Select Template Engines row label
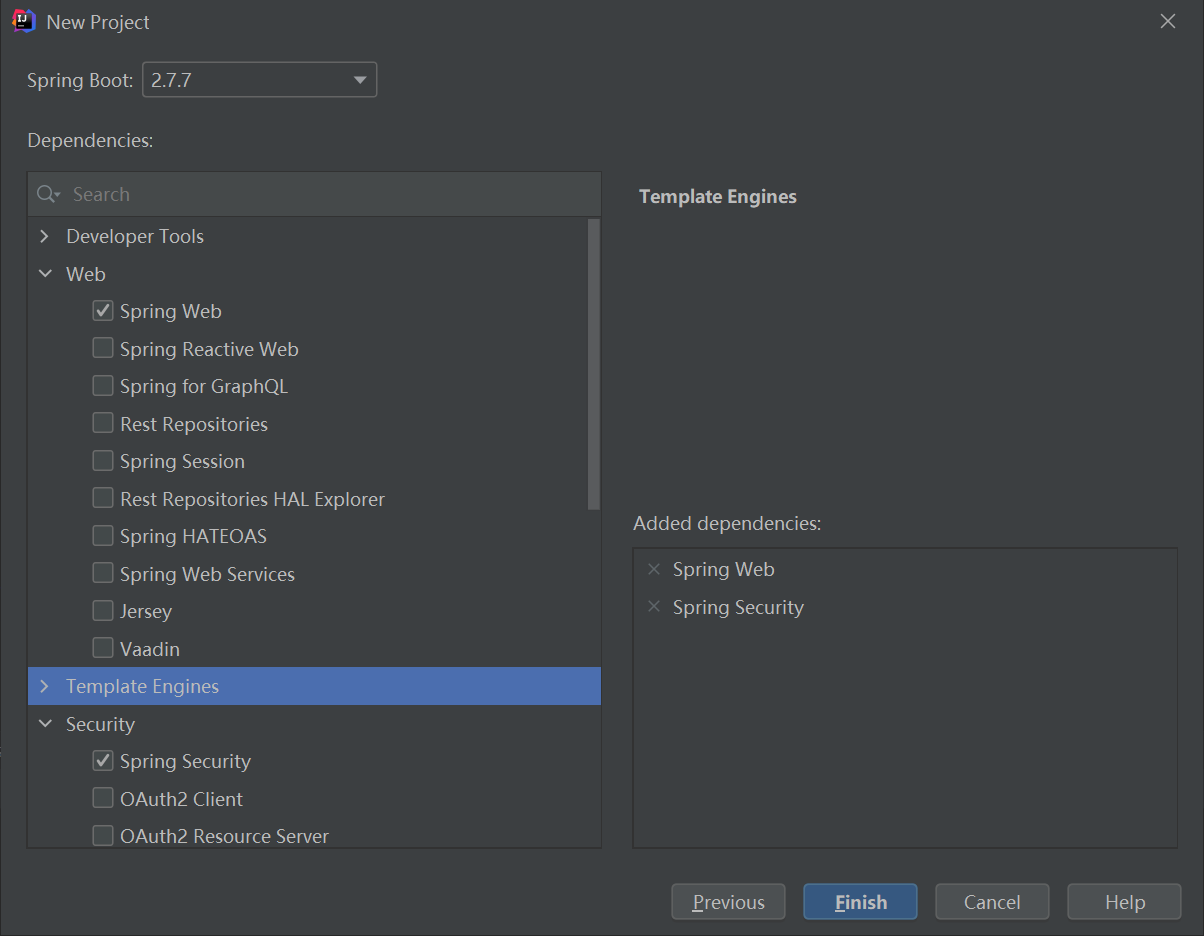1204x936 pixels. [x=142, y=686]
